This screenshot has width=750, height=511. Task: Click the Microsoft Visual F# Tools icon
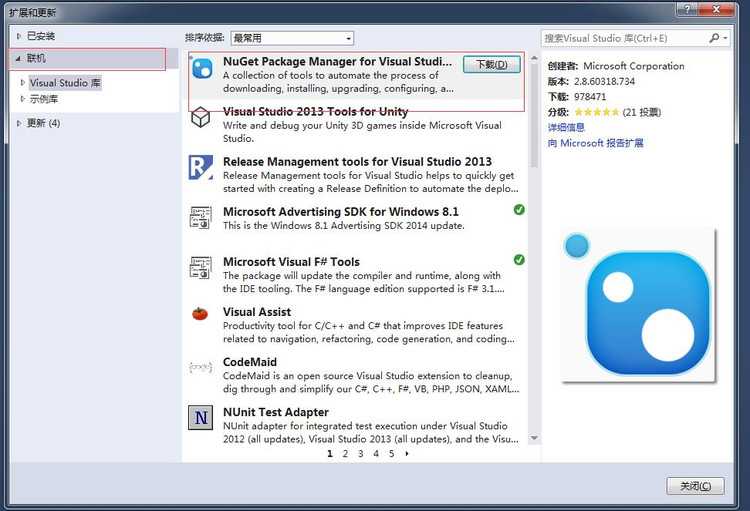pos(200,267)
